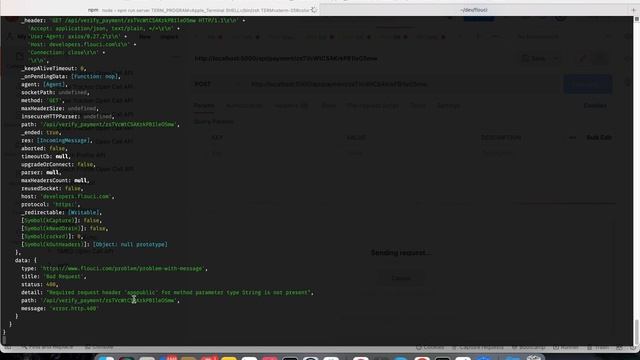Image resolution: width=640 pixels, height=360 pixels.
Task: Open the Params tab in Postman
Action: click(x=204, y=106)
